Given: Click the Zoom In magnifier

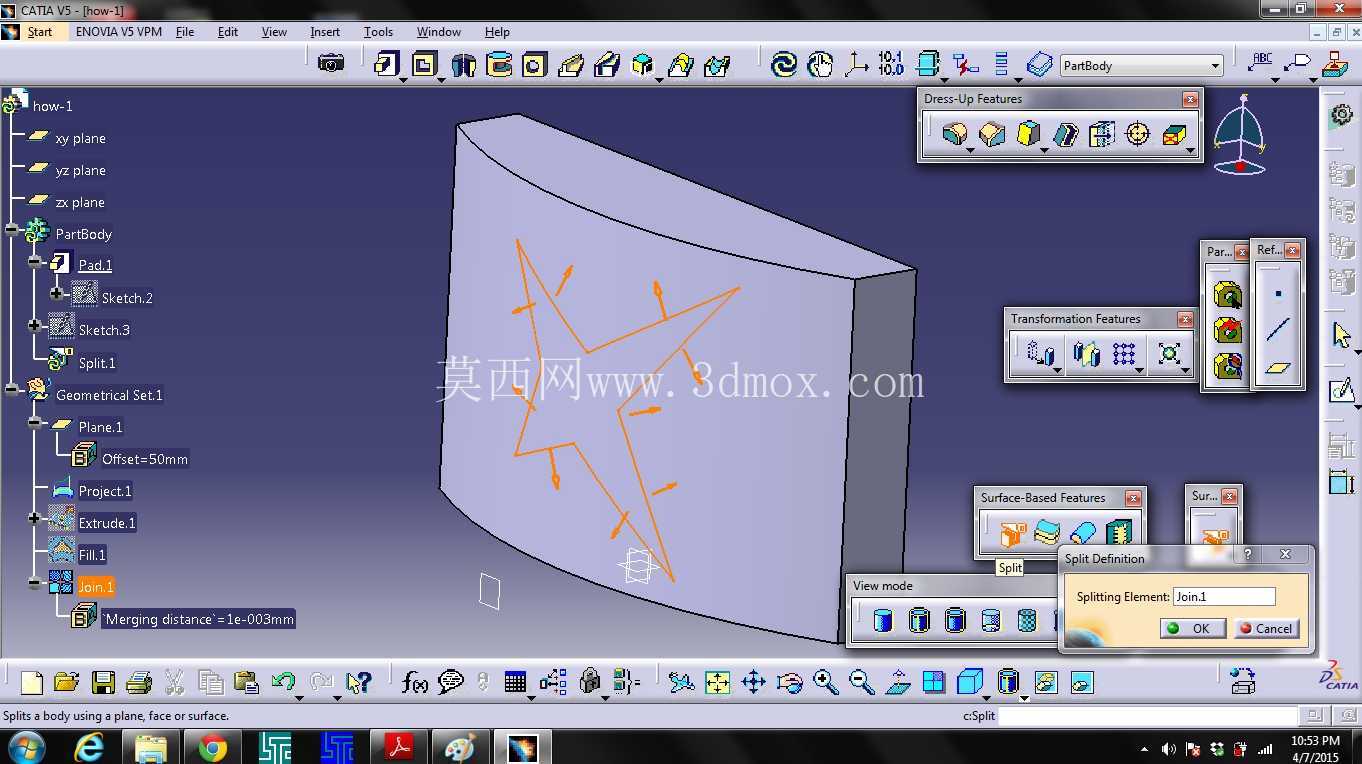Looking at the screenshot, I should click(825, 682).
